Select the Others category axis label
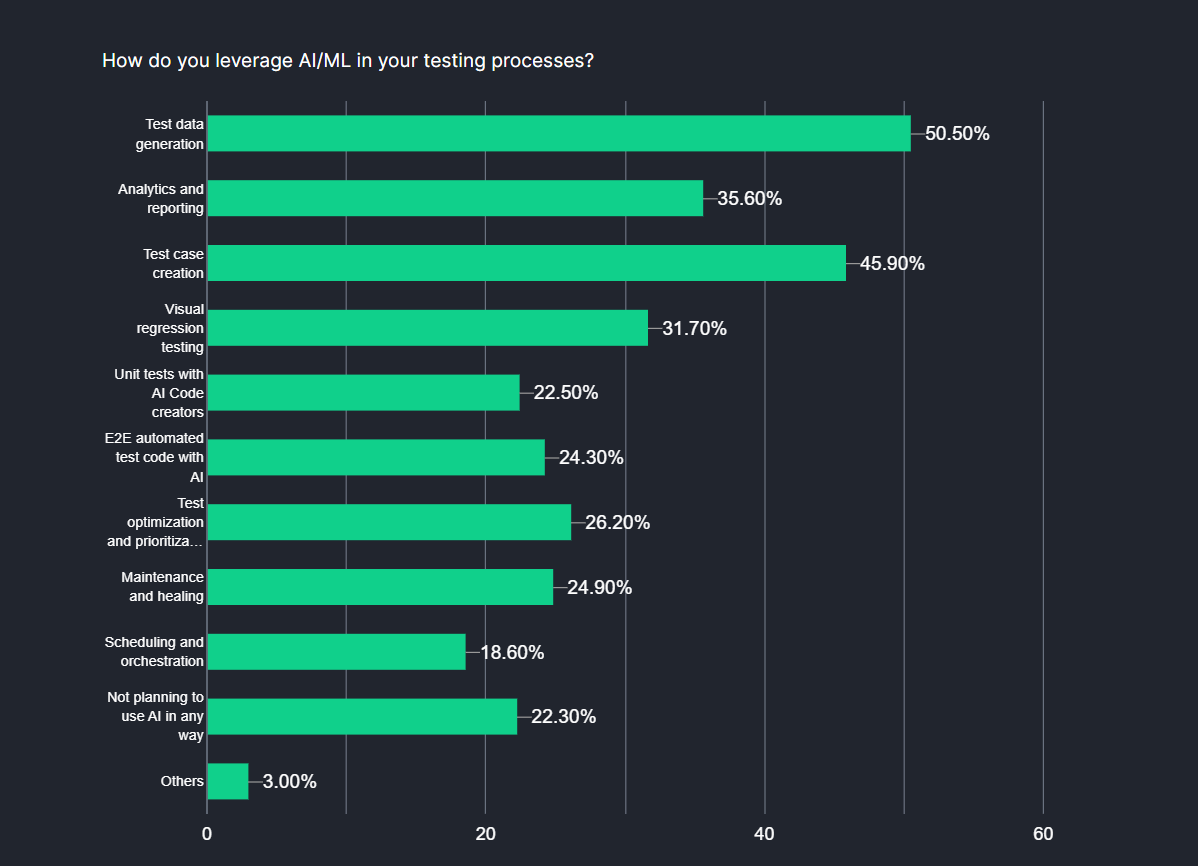This screenshot has height=866, width=1198. [x=182, y=781]
